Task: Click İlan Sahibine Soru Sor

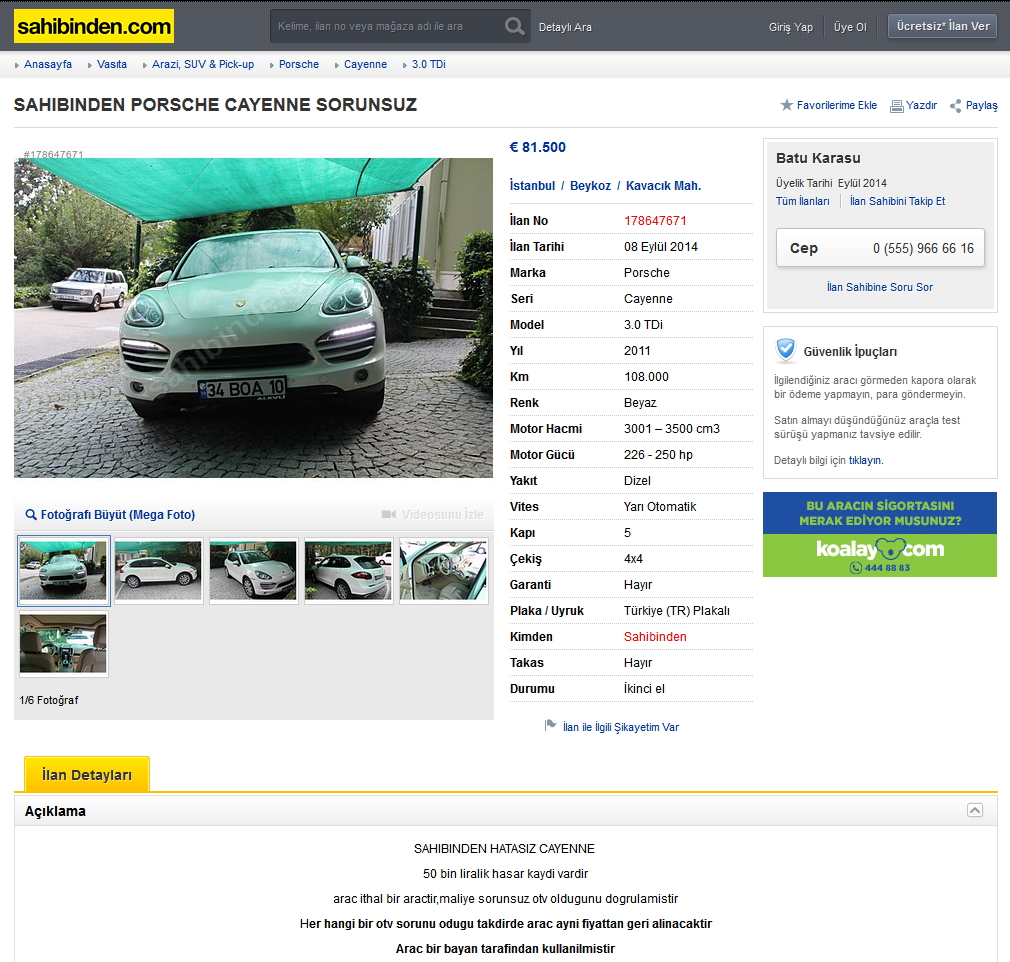Action: pos(879,287)
